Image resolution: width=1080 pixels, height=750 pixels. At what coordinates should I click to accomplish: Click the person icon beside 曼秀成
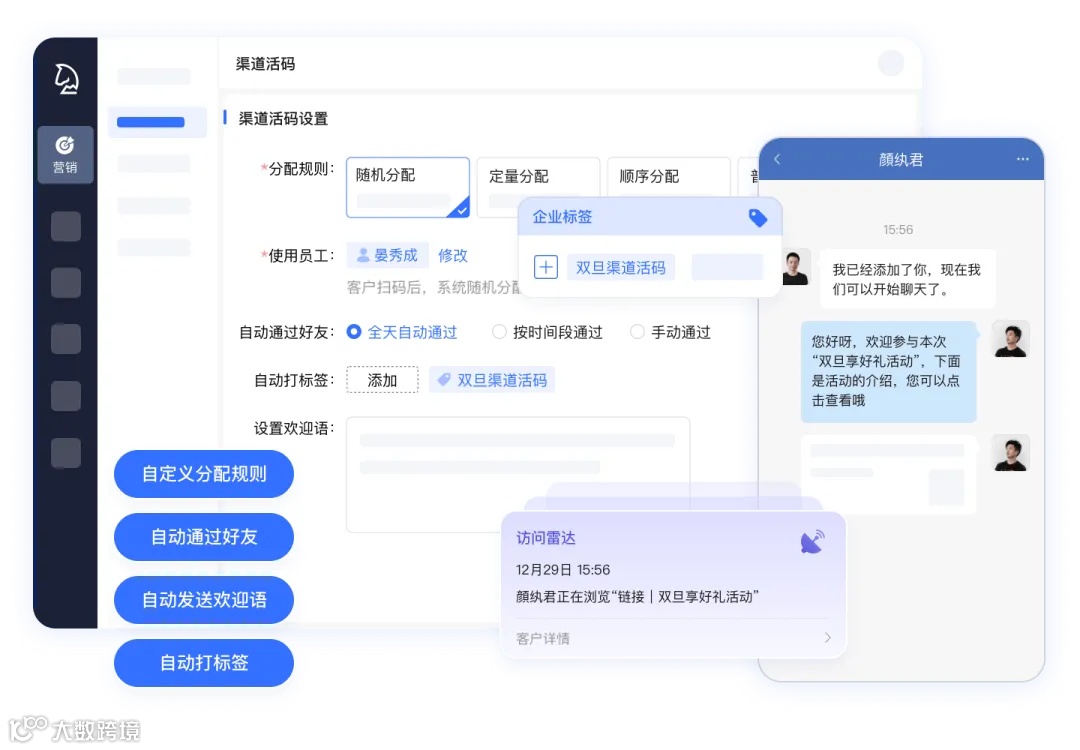coord(362,255)
